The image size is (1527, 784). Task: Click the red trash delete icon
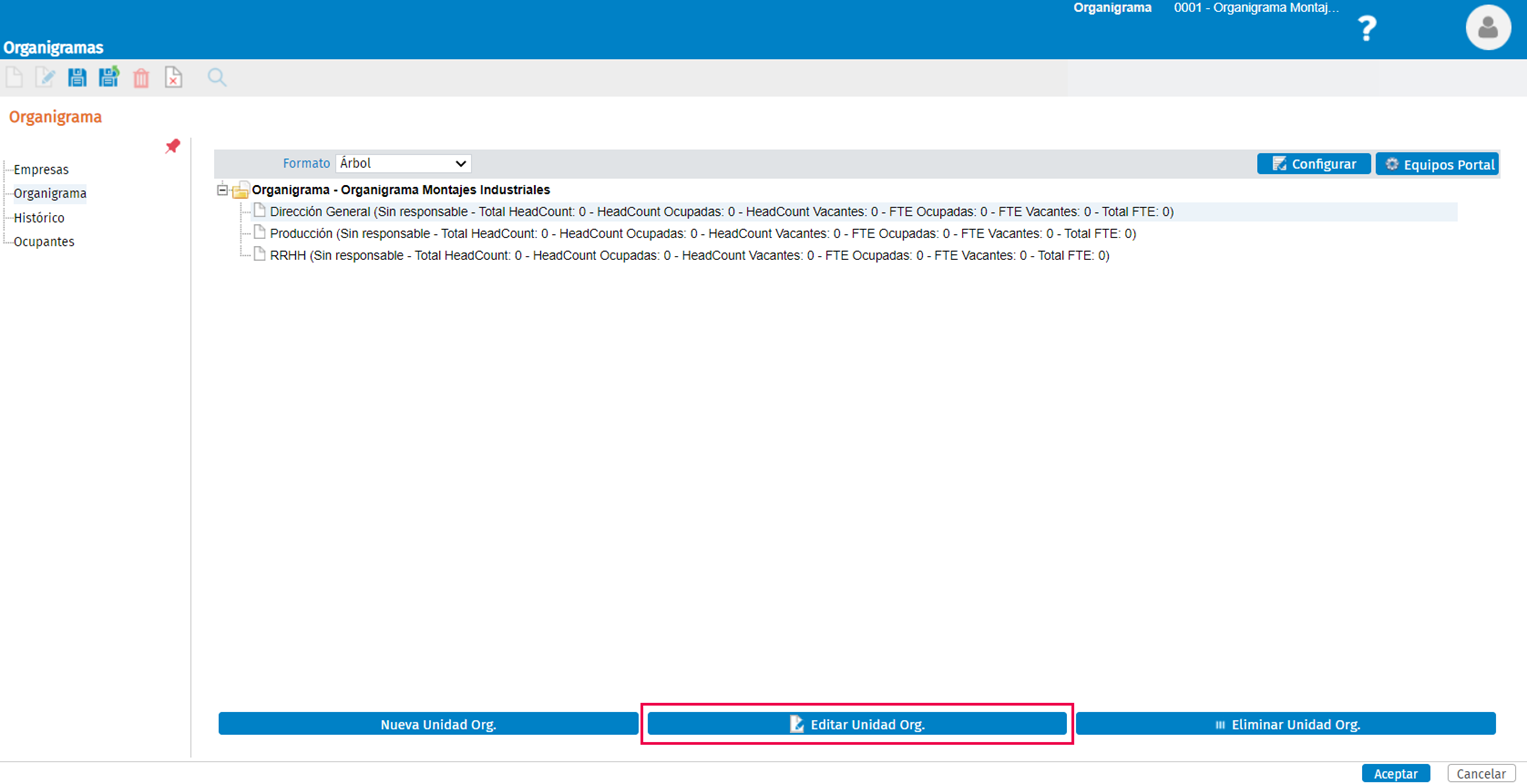click(x=141, y=78)
